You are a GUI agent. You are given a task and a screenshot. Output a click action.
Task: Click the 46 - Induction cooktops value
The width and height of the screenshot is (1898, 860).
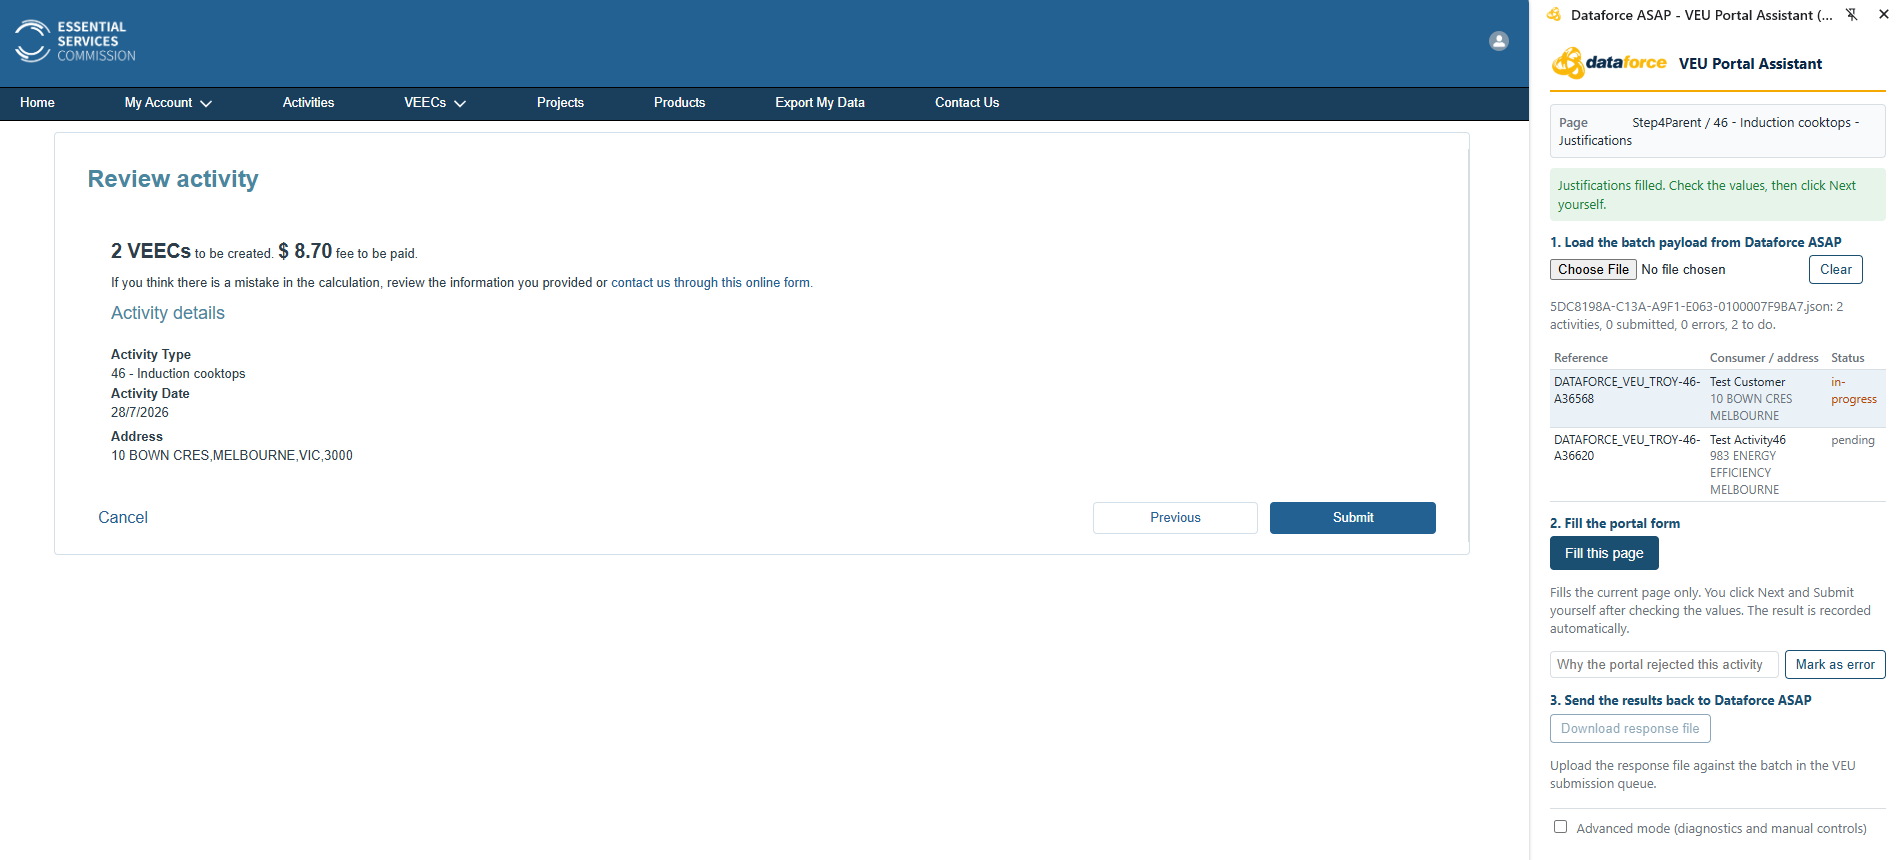pyautogui.click(x=178, y=373)
